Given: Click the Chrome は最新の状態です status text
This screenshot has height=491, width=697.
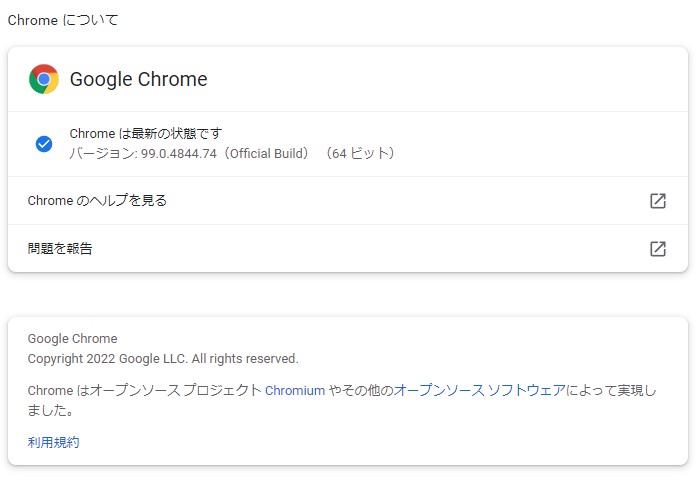Looking at the screenshot, I should click(x=146, y=134).
